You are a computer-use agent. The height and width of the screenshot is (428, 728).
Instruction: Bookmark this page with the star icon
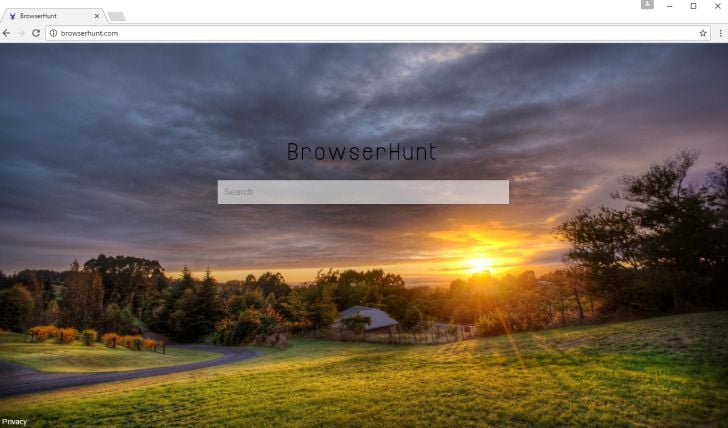click(x=702, y=33)
